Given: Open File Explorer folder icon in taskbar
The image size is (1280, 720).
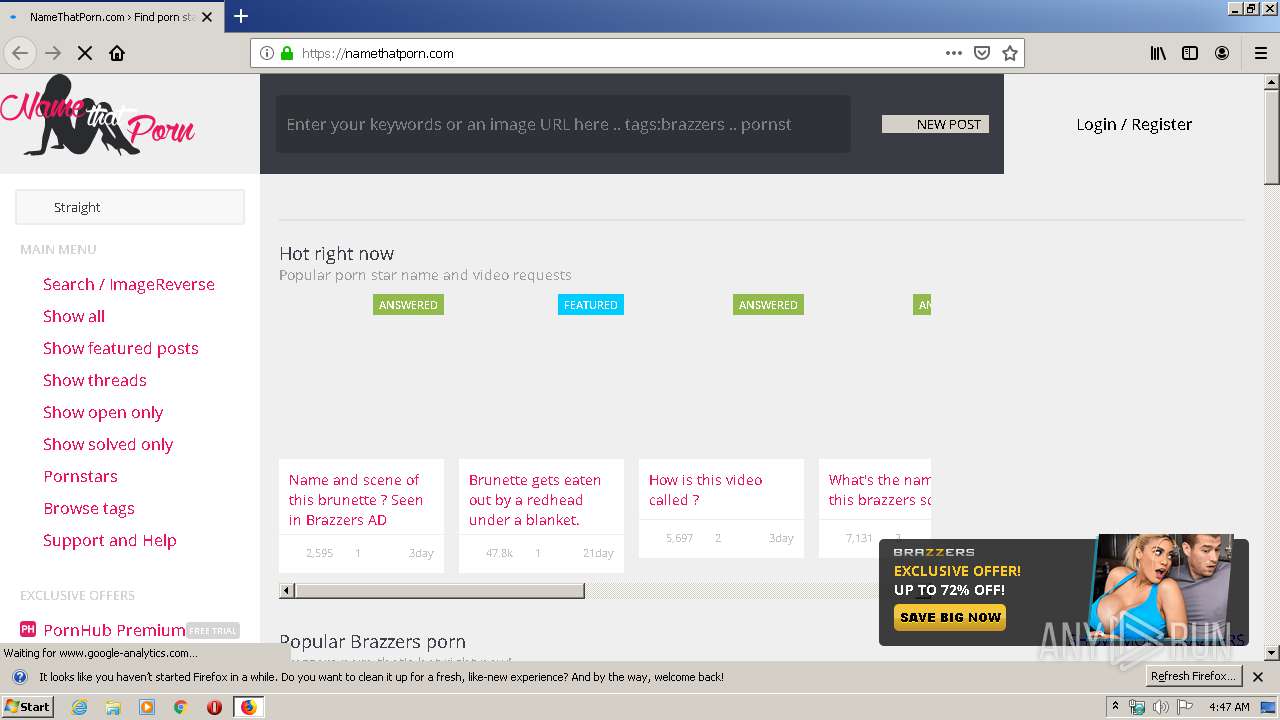Looking at the screenshot, I should coord(113,707).
